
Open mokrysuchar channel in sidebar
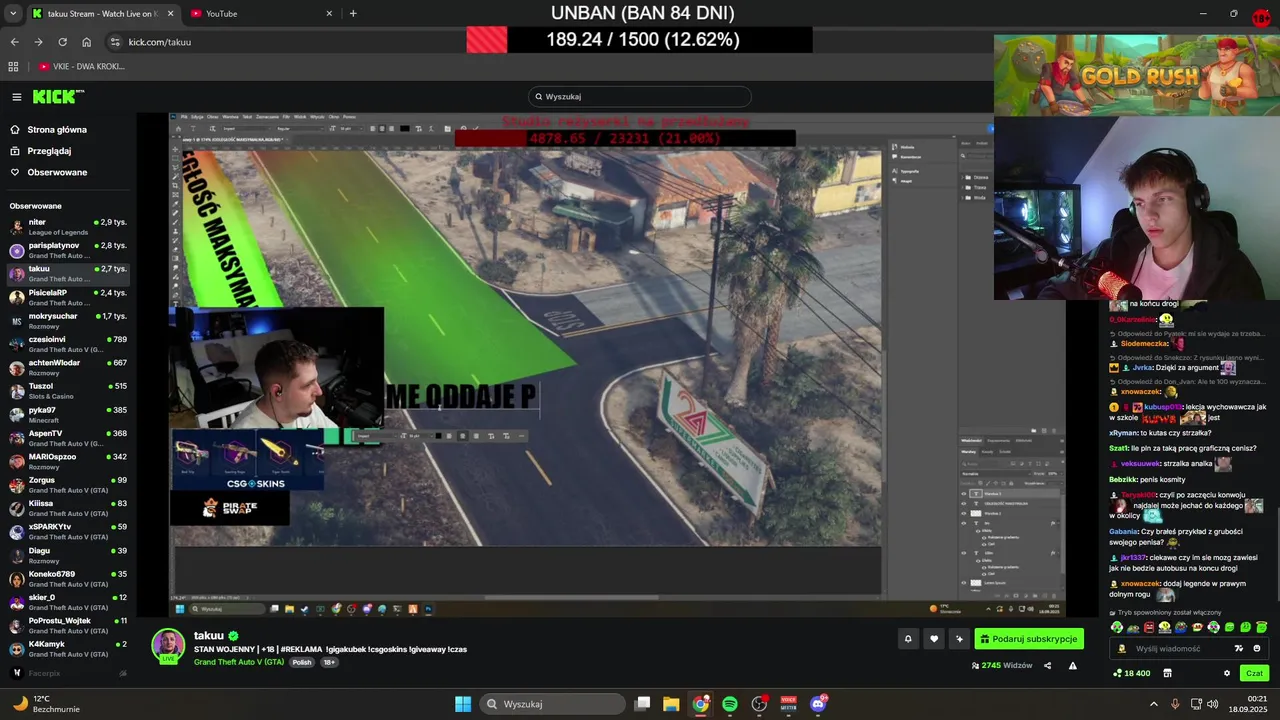point(68,320)
